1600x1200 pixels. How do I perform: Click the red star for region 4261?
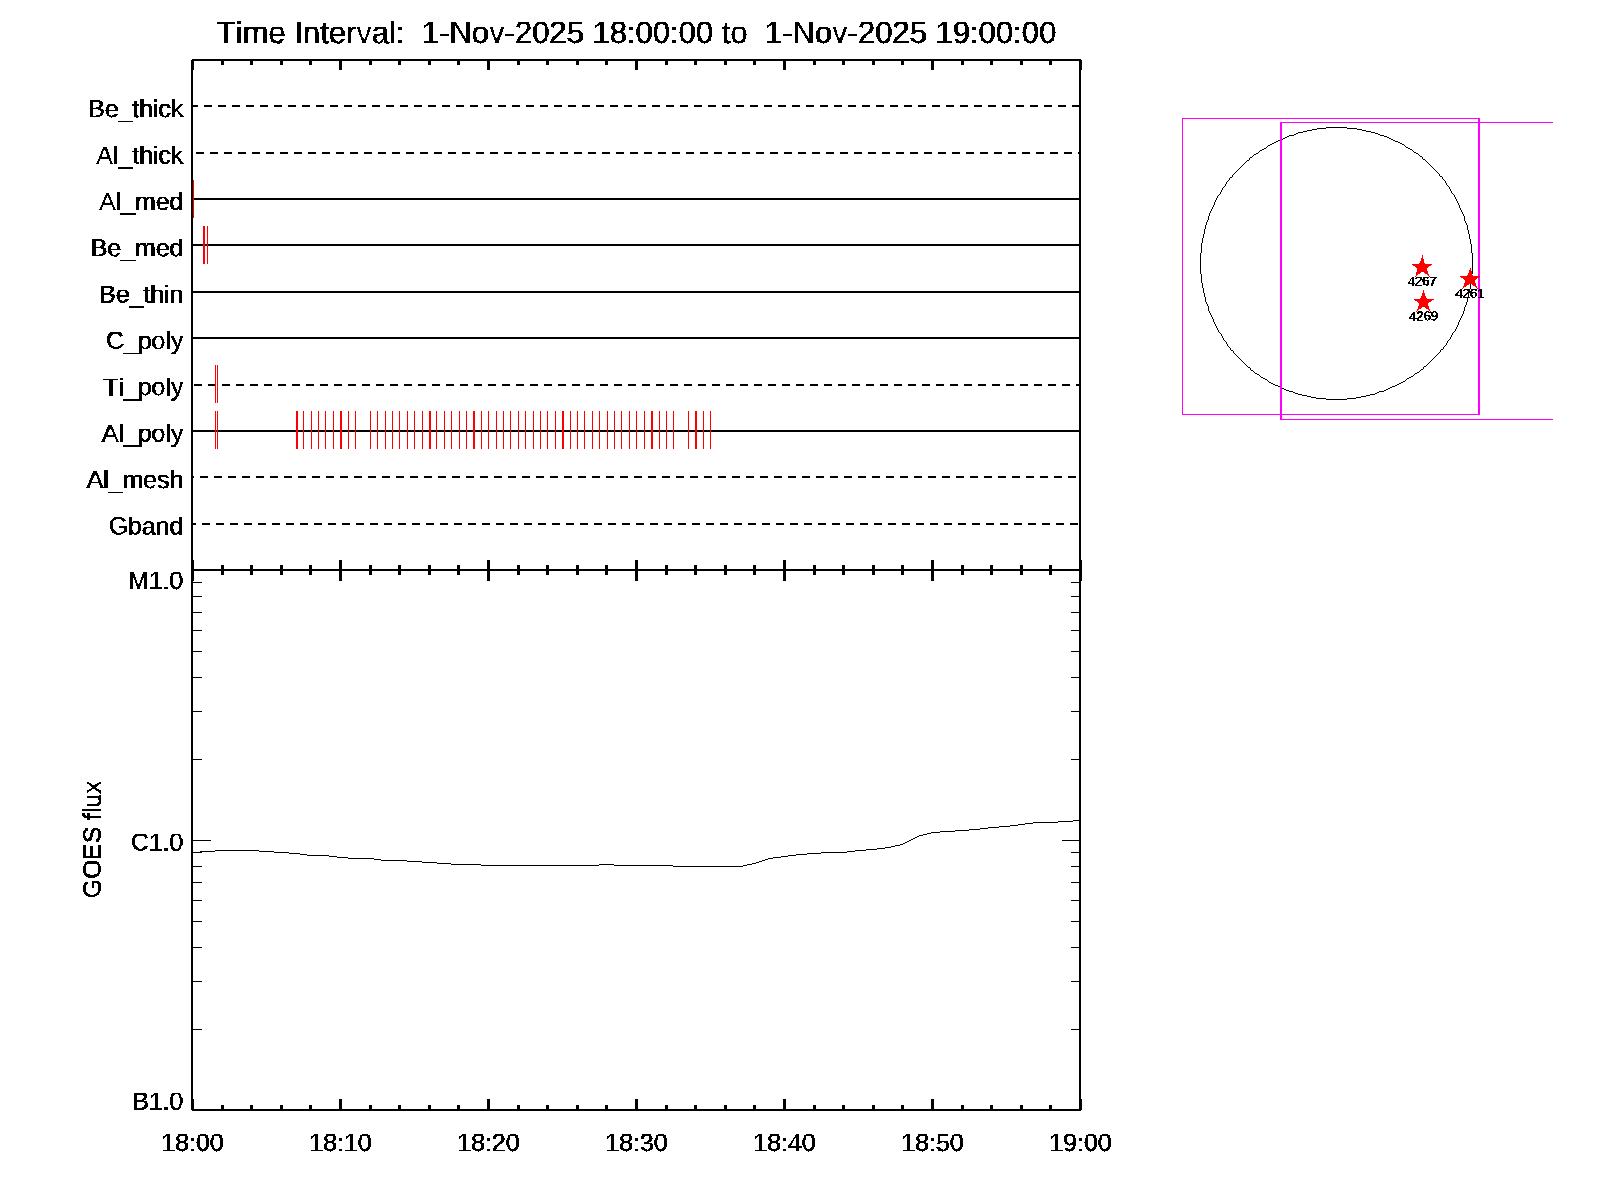click(1469, 280)
